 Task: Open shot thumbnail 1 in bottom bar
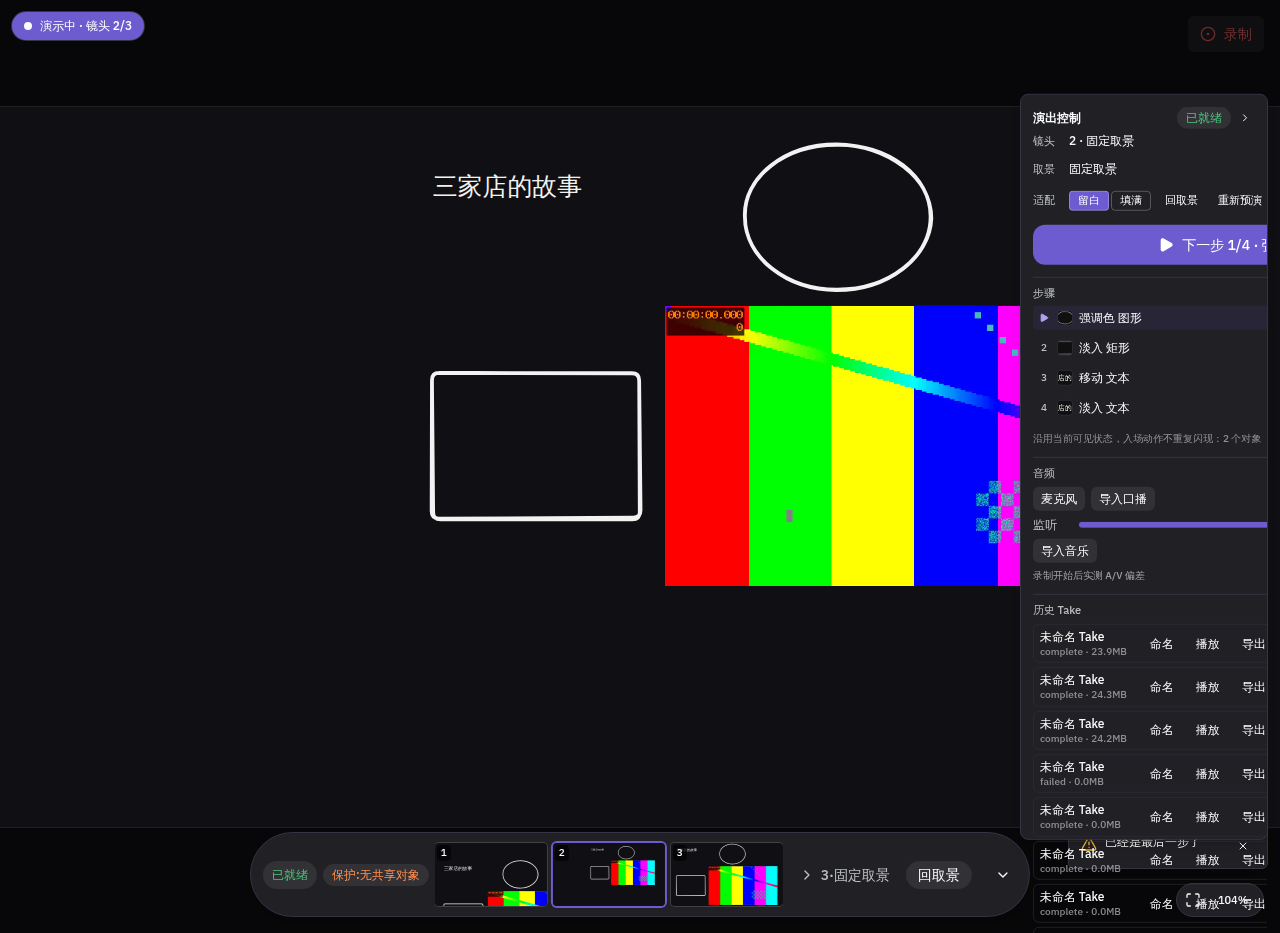(x=491, y=875)
